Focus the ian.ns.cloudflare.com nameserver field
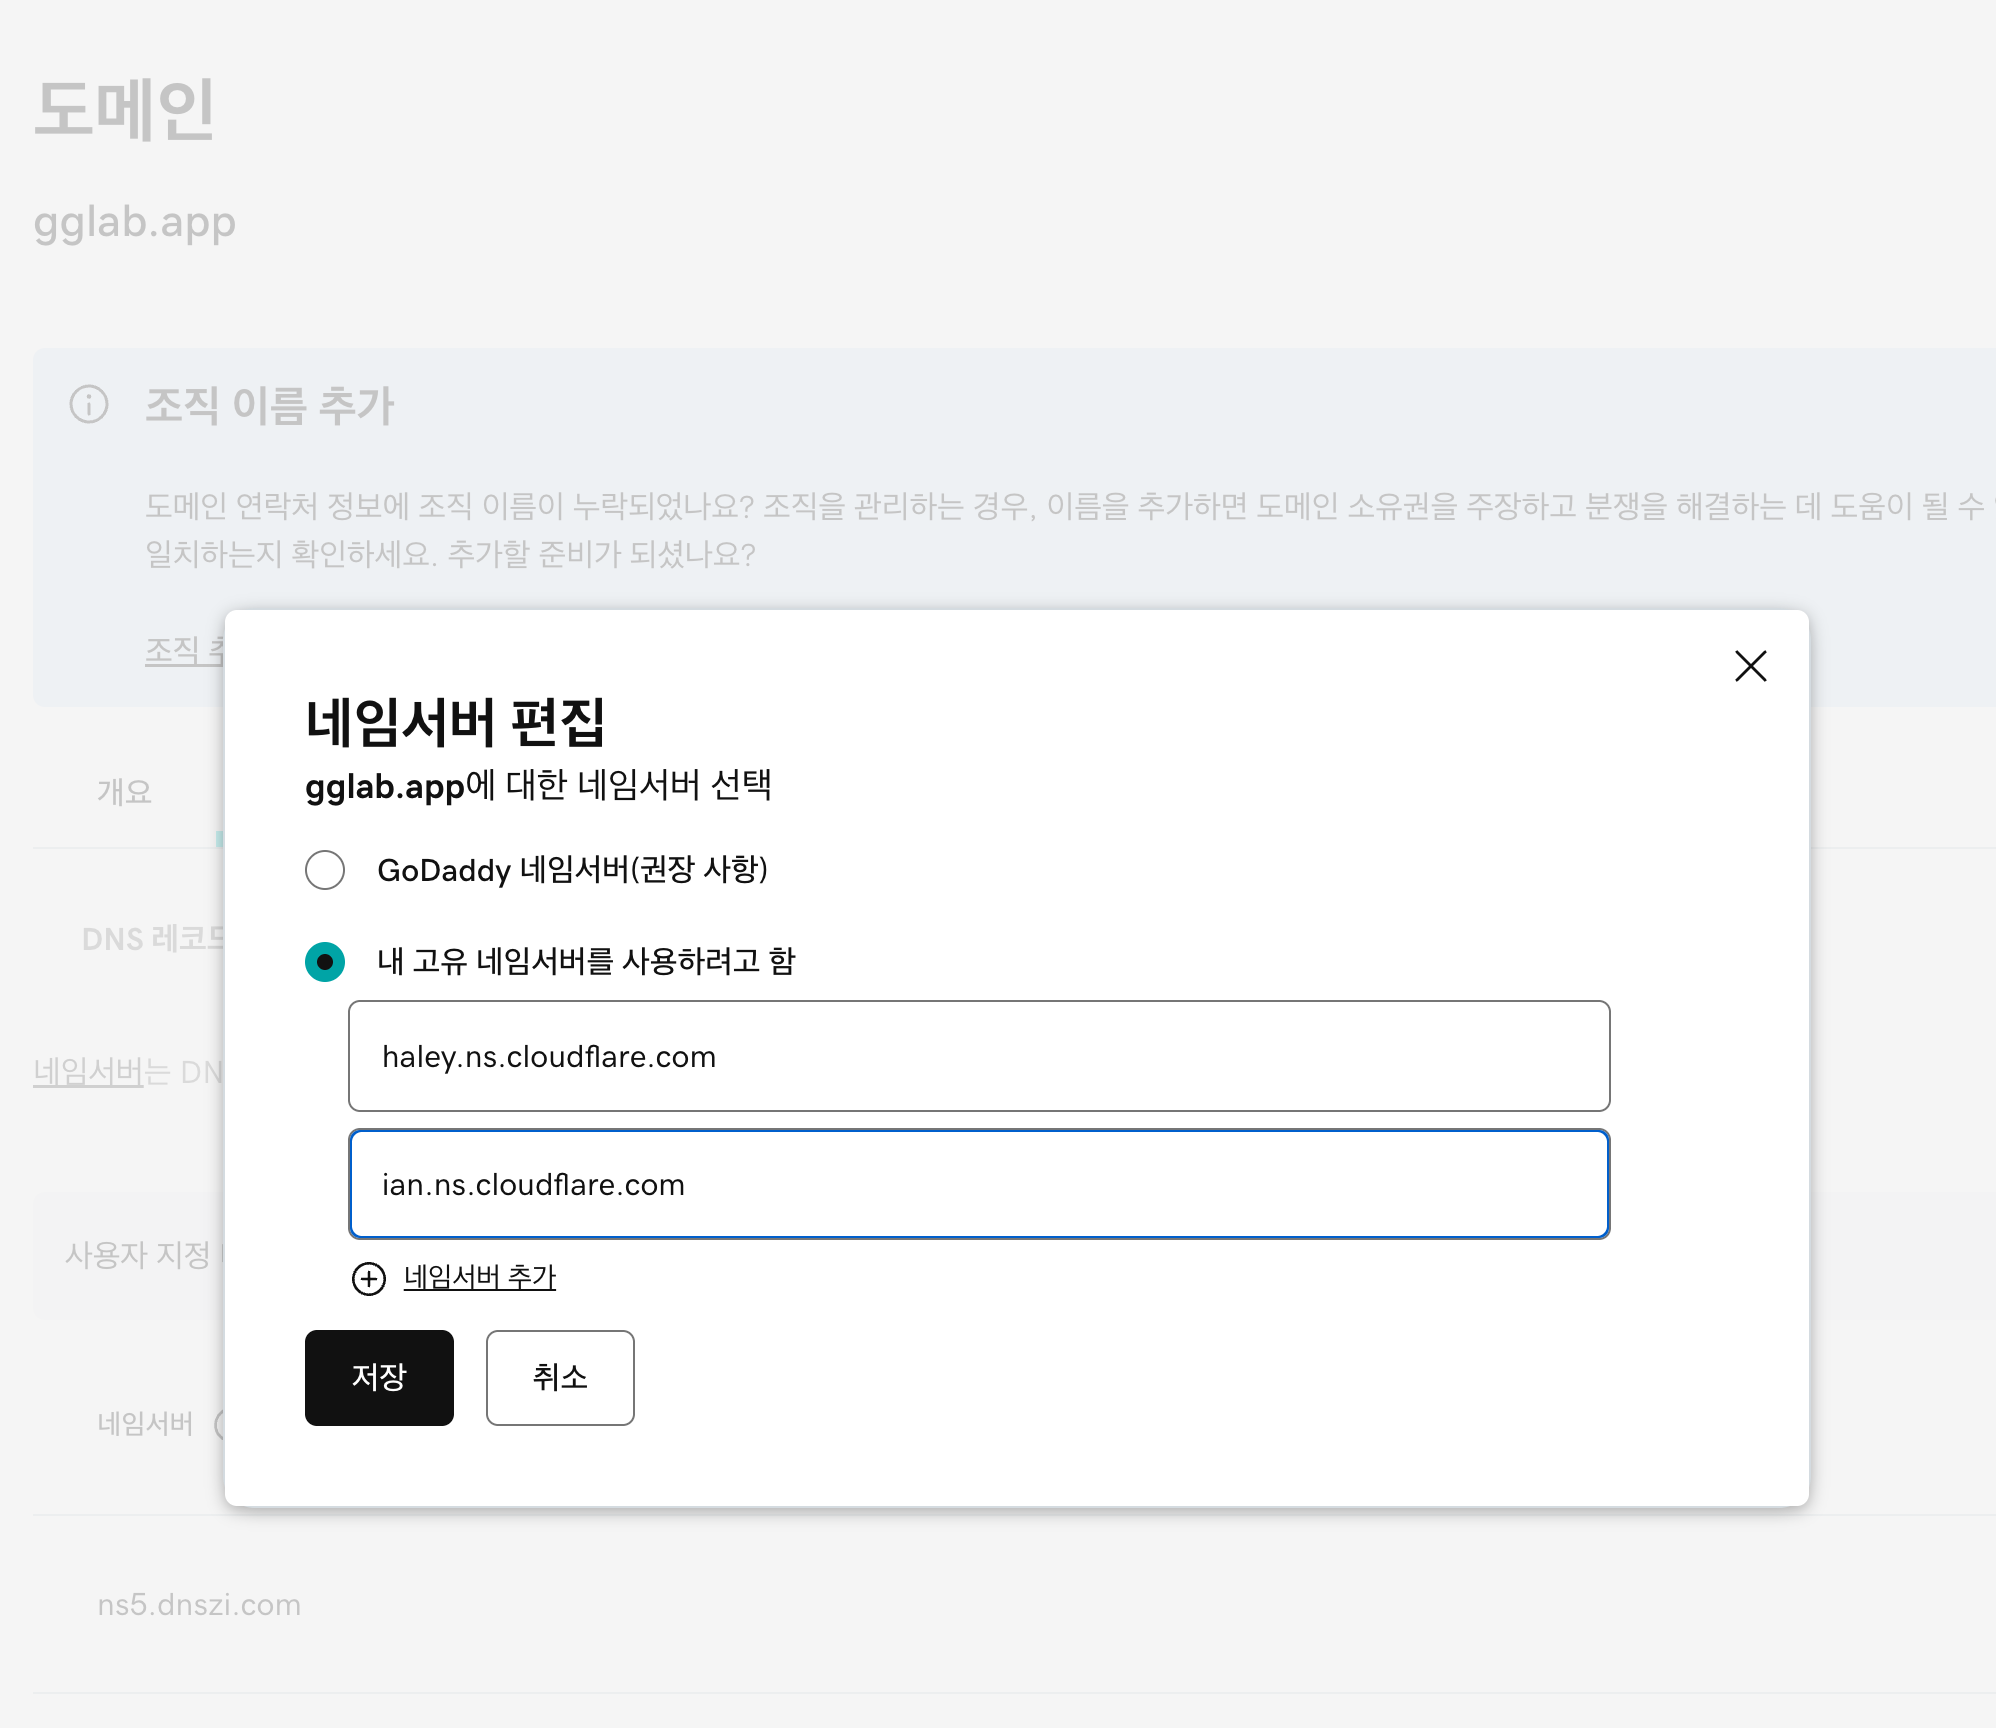Screen dimensions: 1996x1728 click(x=978, y=1184)
